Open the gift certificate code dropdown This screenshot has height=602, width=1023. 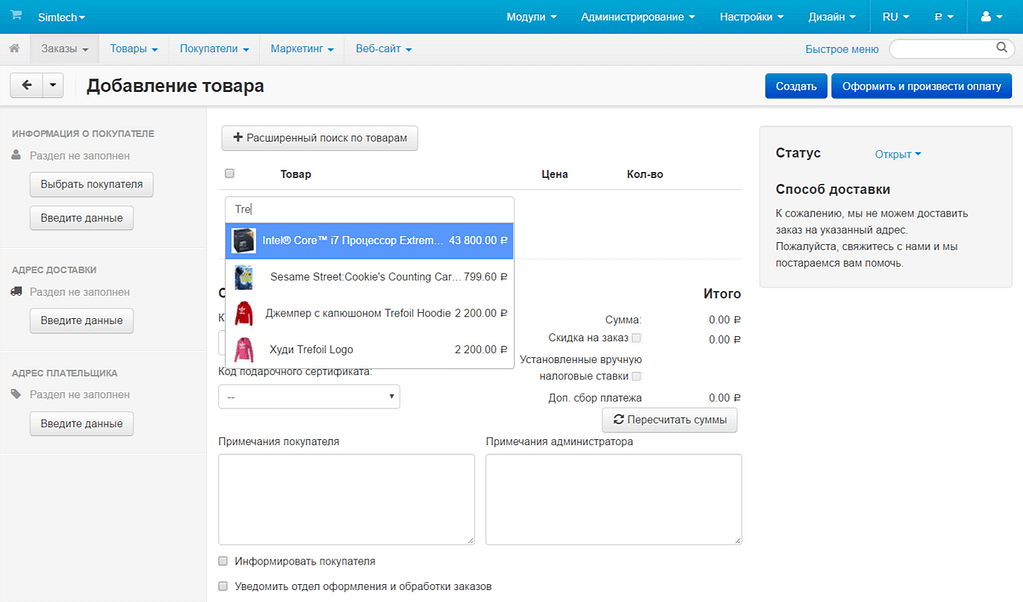pyautogui.click(x=309, y=397)
